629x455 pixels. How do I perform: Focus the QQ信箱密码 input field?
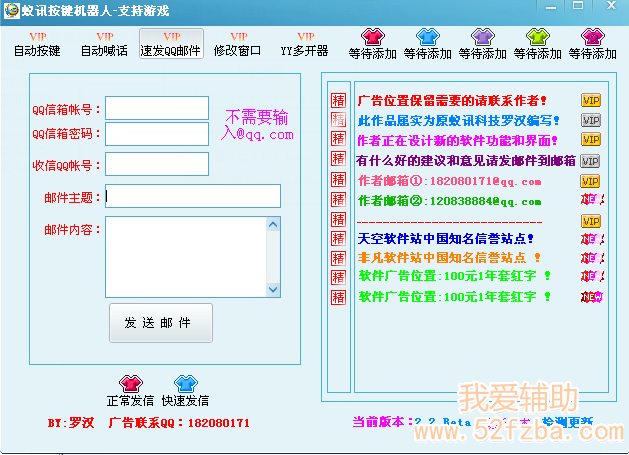point(157,134)
